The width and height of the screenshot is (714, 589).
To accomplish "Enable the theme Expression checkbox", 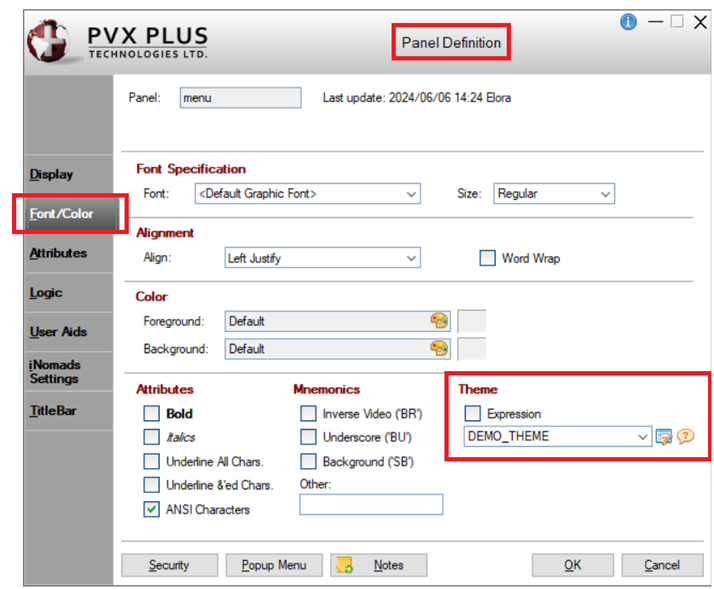I will pyautogui.click(x=473, y=413).
